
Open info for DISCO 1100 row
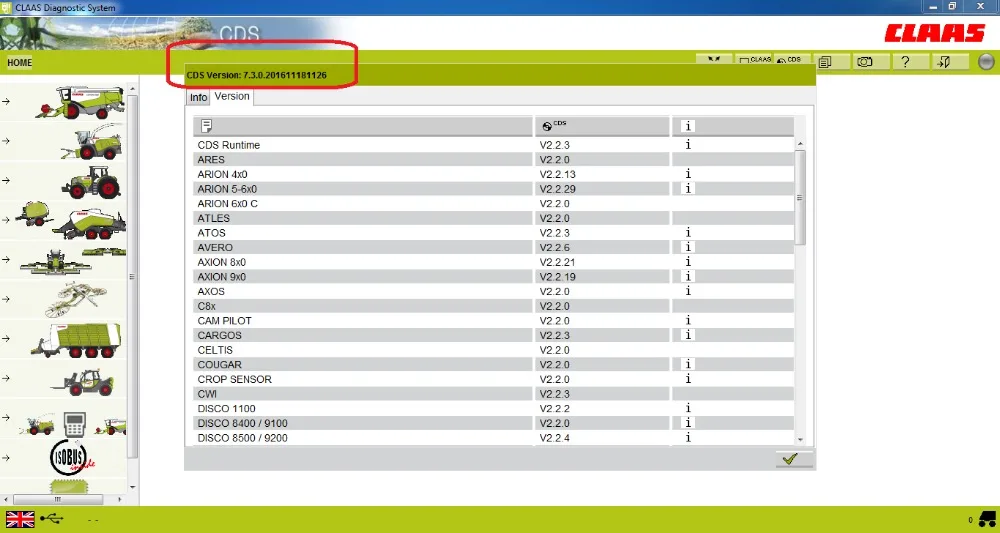[688, 409]
